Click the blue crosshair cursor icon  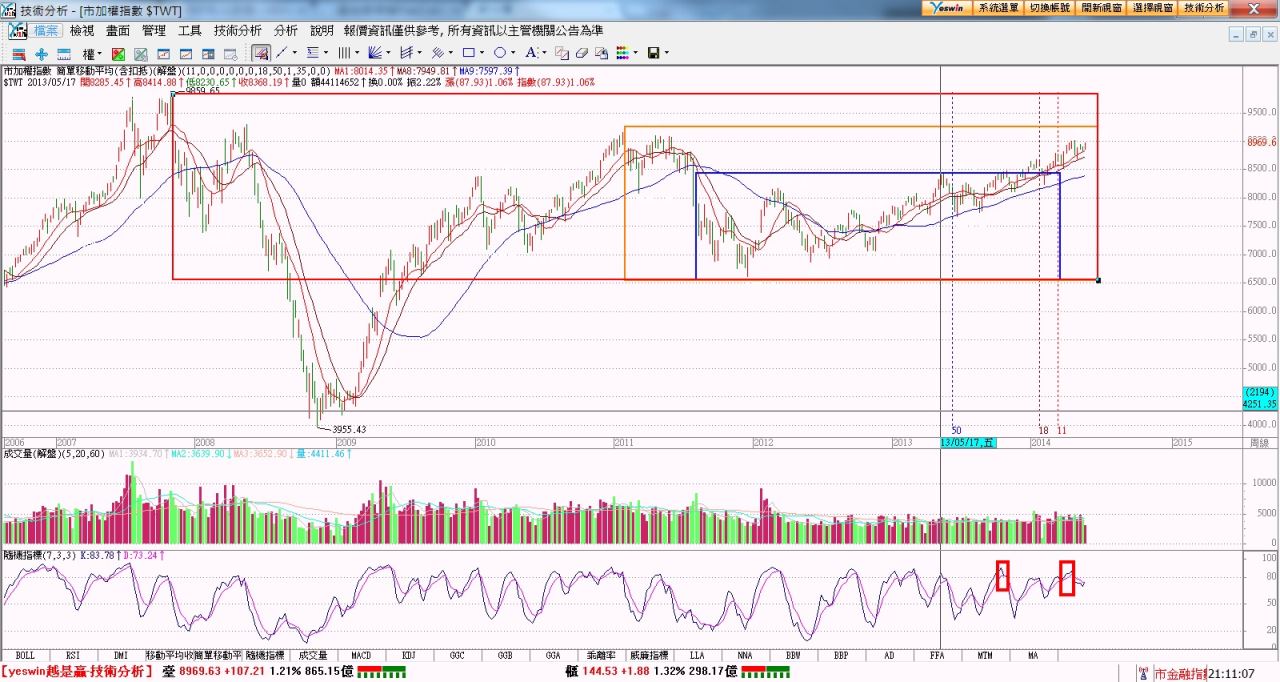pos(41,53)
